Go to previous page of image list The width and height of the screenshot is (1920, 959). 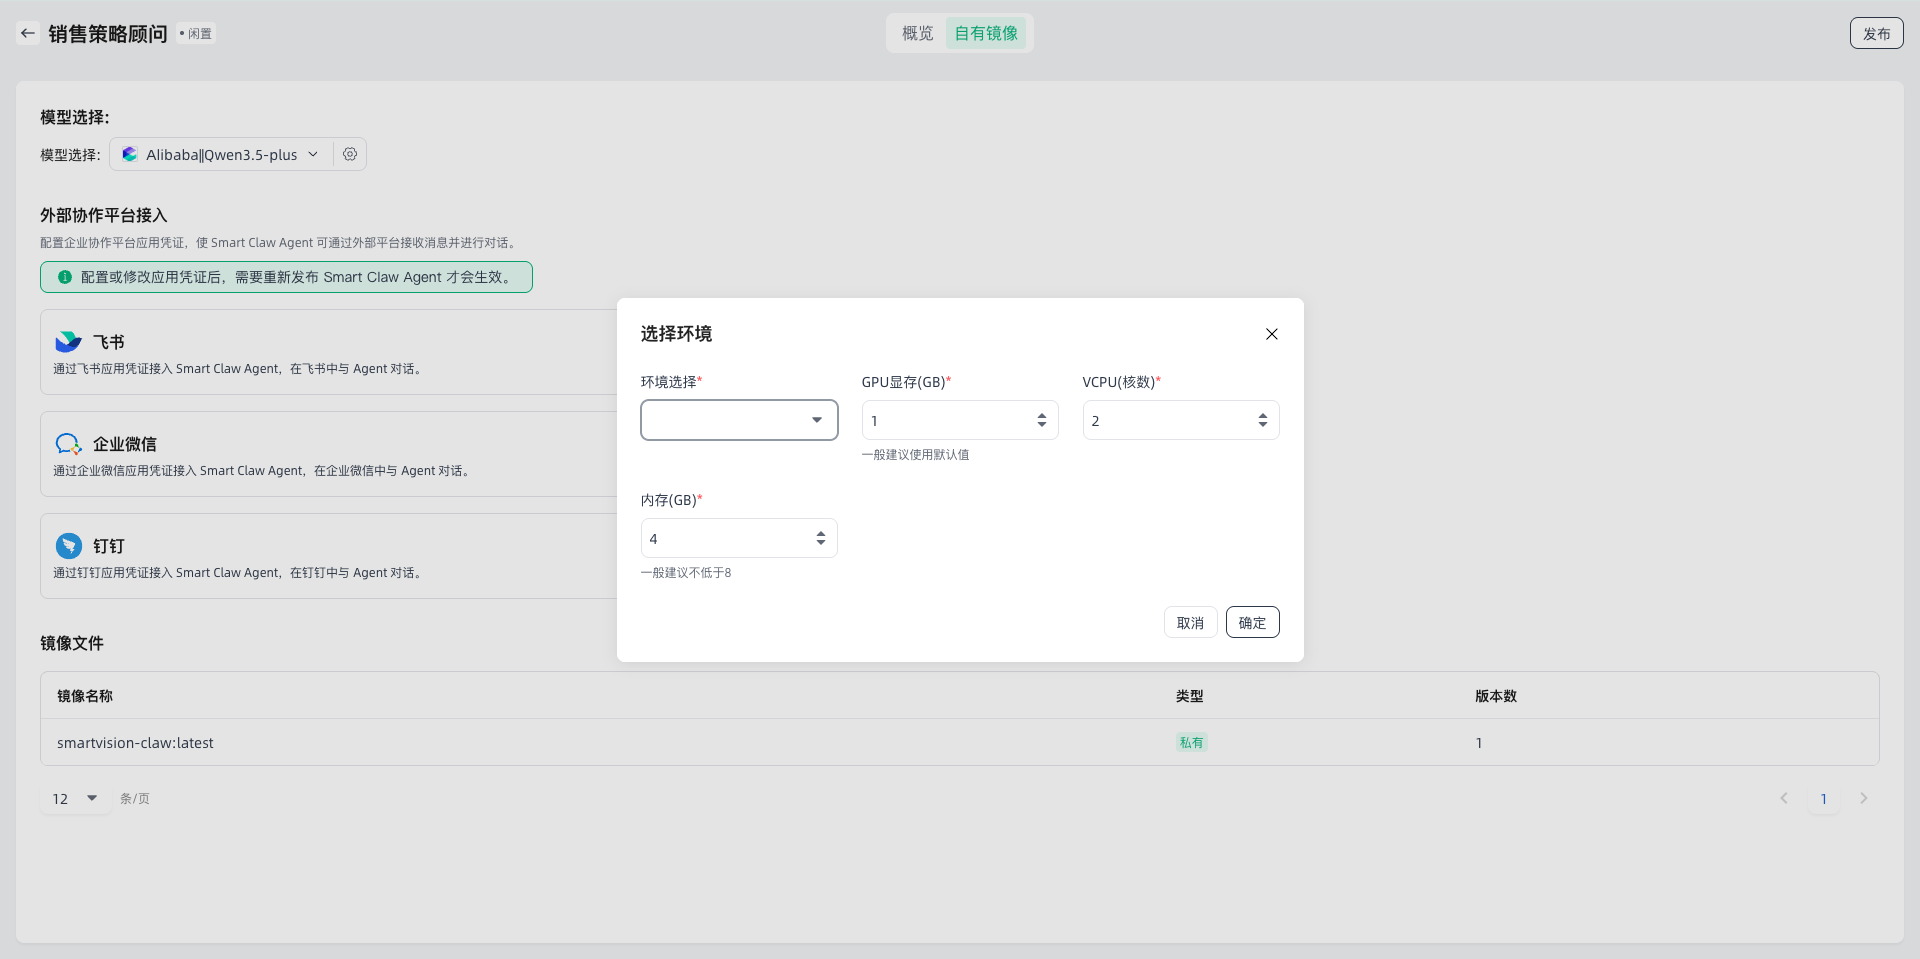1783,798
